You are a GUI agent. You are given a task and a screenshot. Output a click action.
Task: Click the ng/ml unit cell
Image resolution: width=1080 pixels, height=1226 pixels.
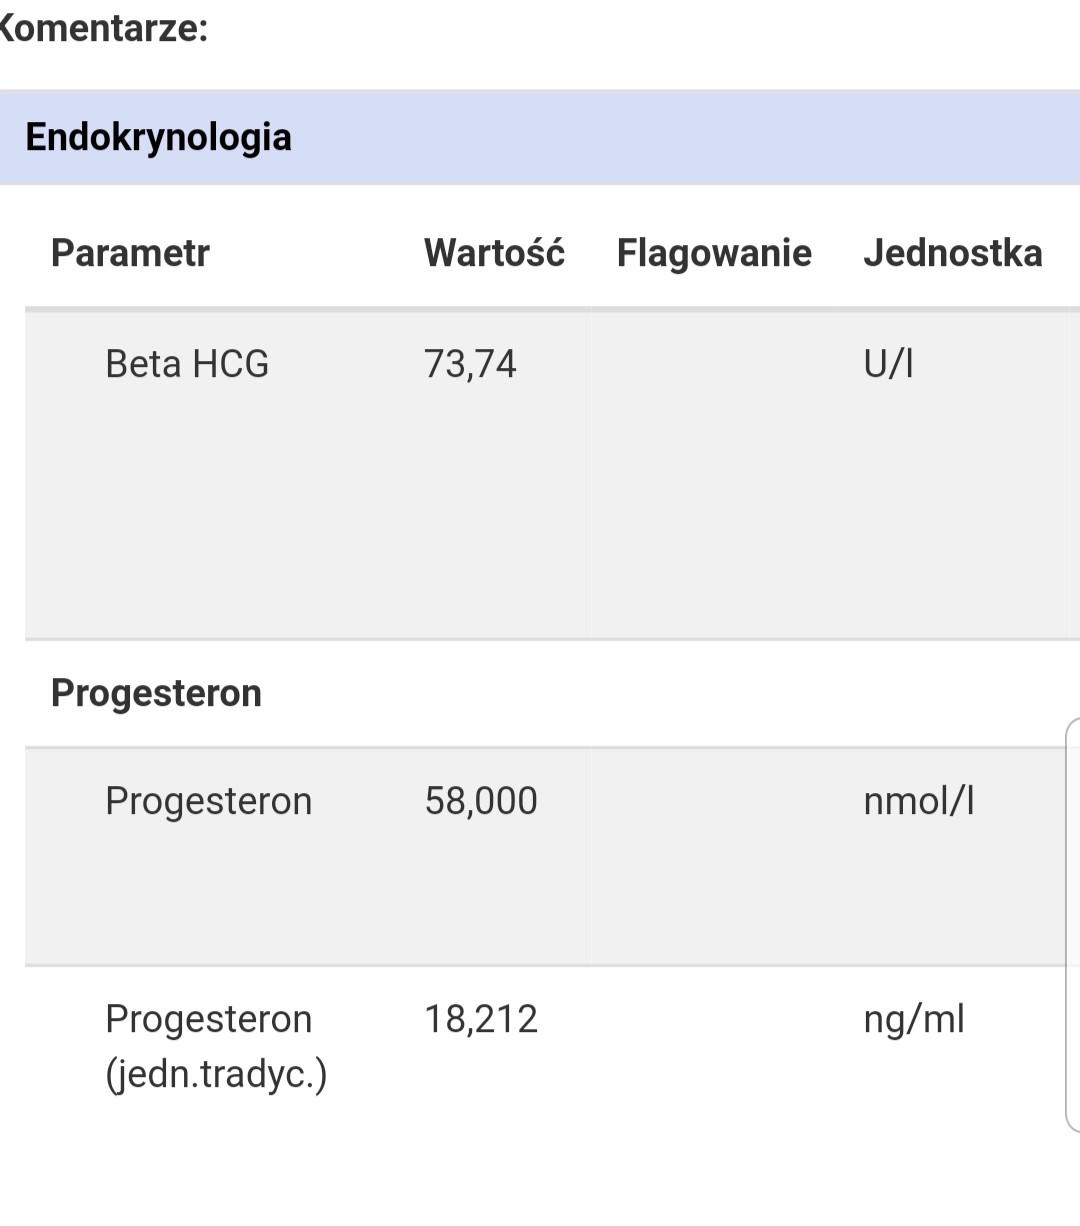point(914,1019)
